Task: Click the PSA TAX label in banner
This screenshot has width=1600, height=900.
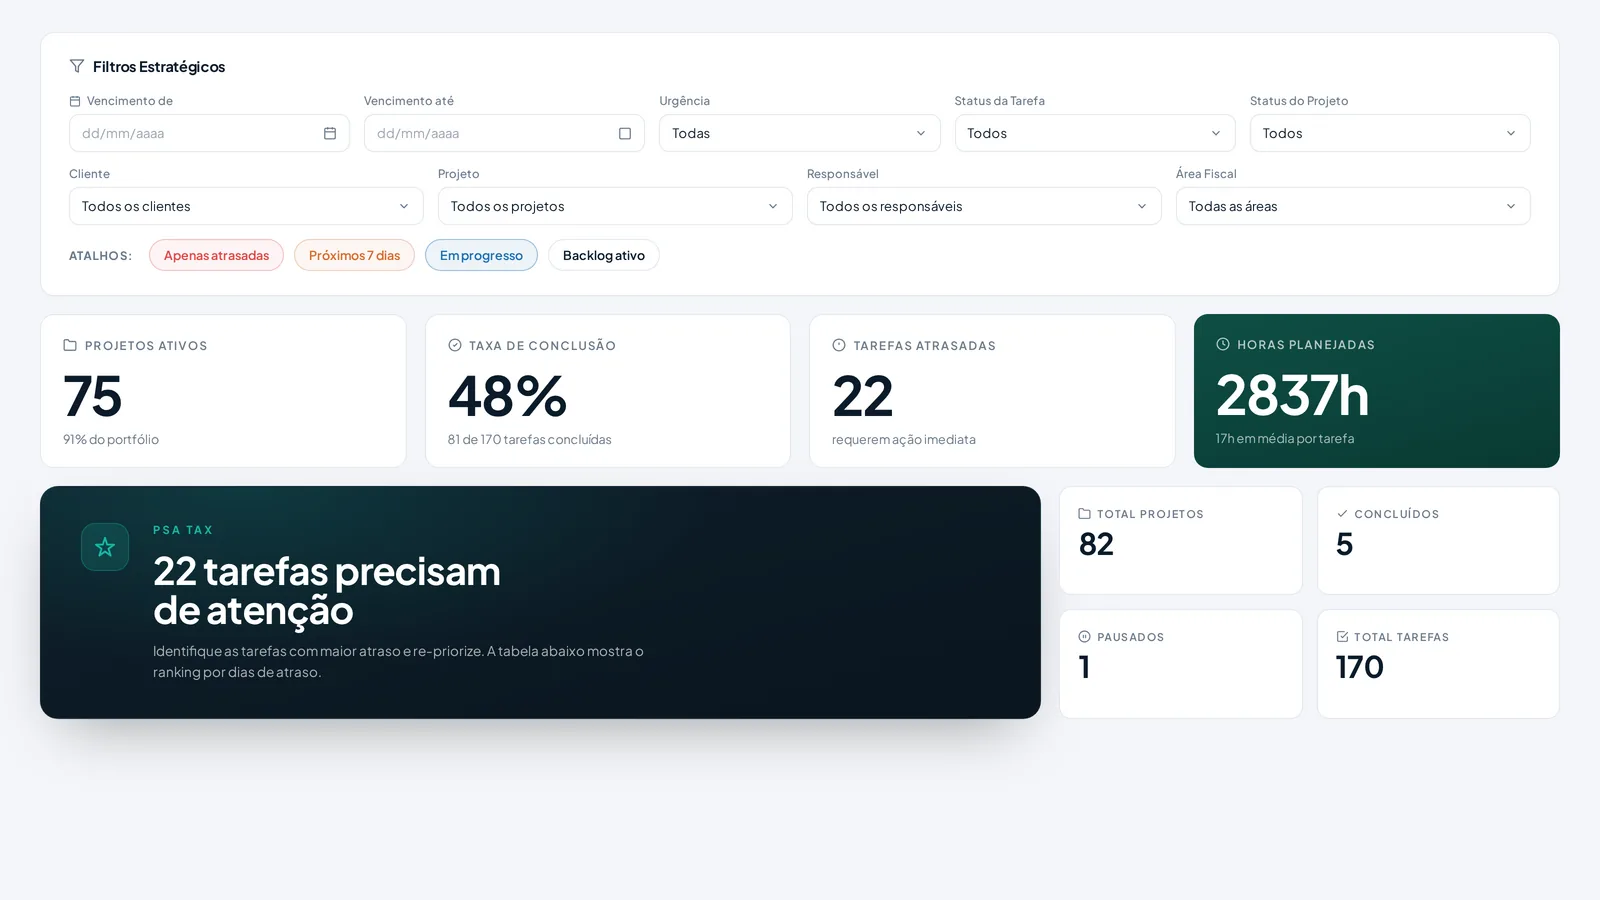Action: (x=183, y=530)
